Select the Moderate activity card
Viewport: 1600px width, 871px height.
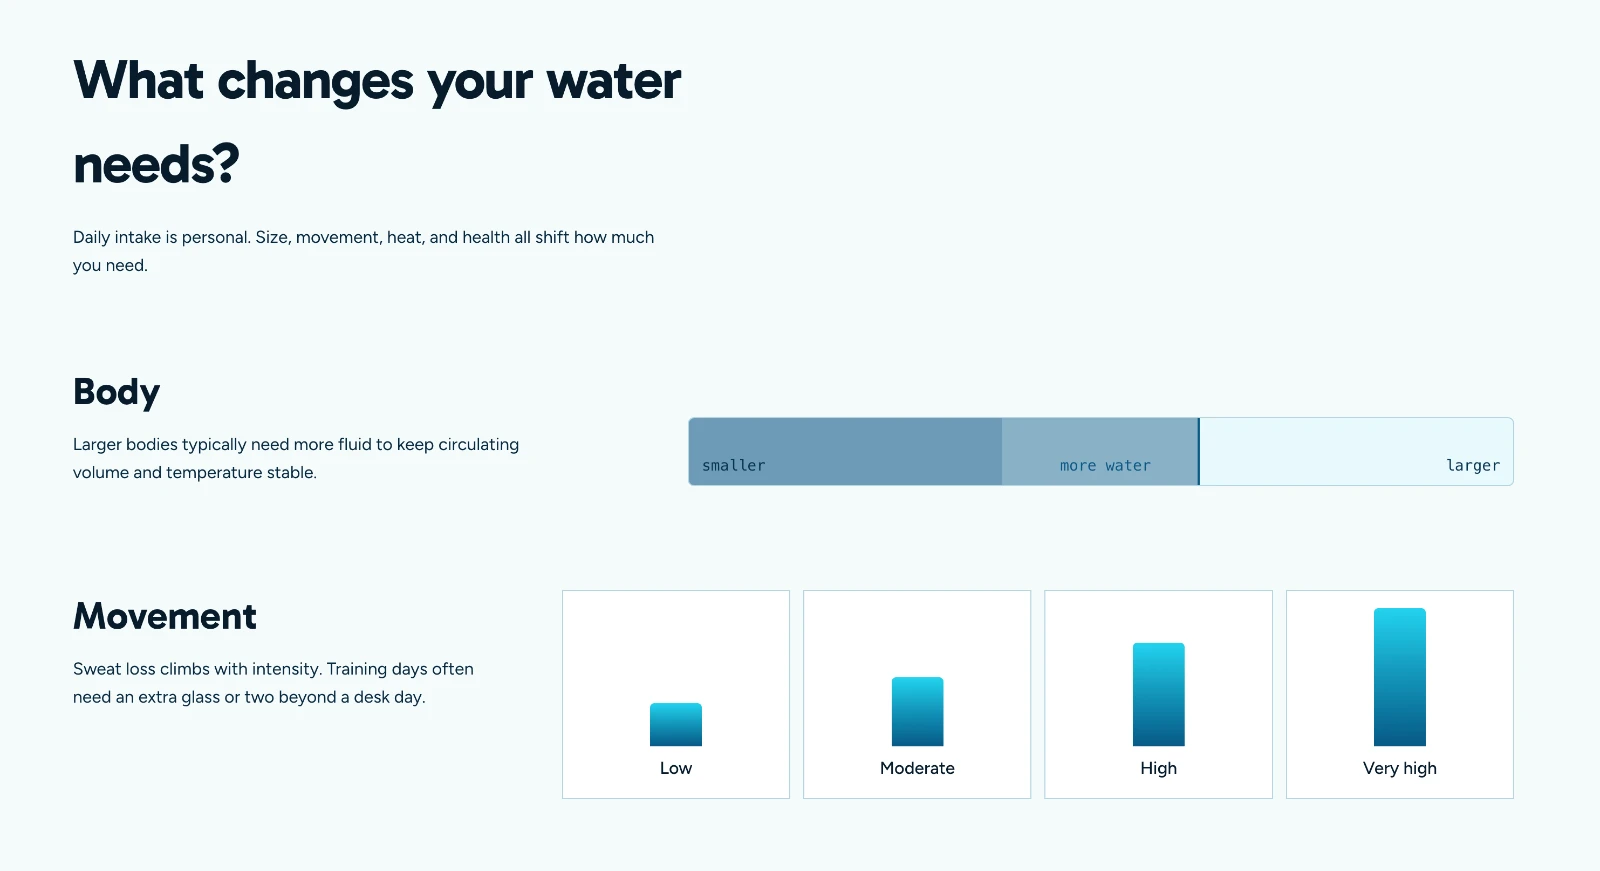(x=917, y=694)
